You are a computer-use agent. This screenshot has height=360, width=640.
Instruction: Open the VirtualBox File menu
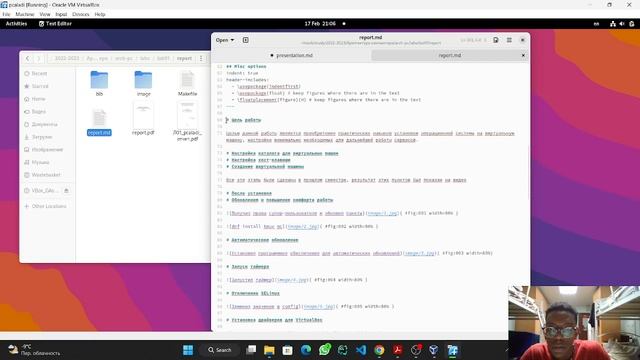[x=6, y=14]
